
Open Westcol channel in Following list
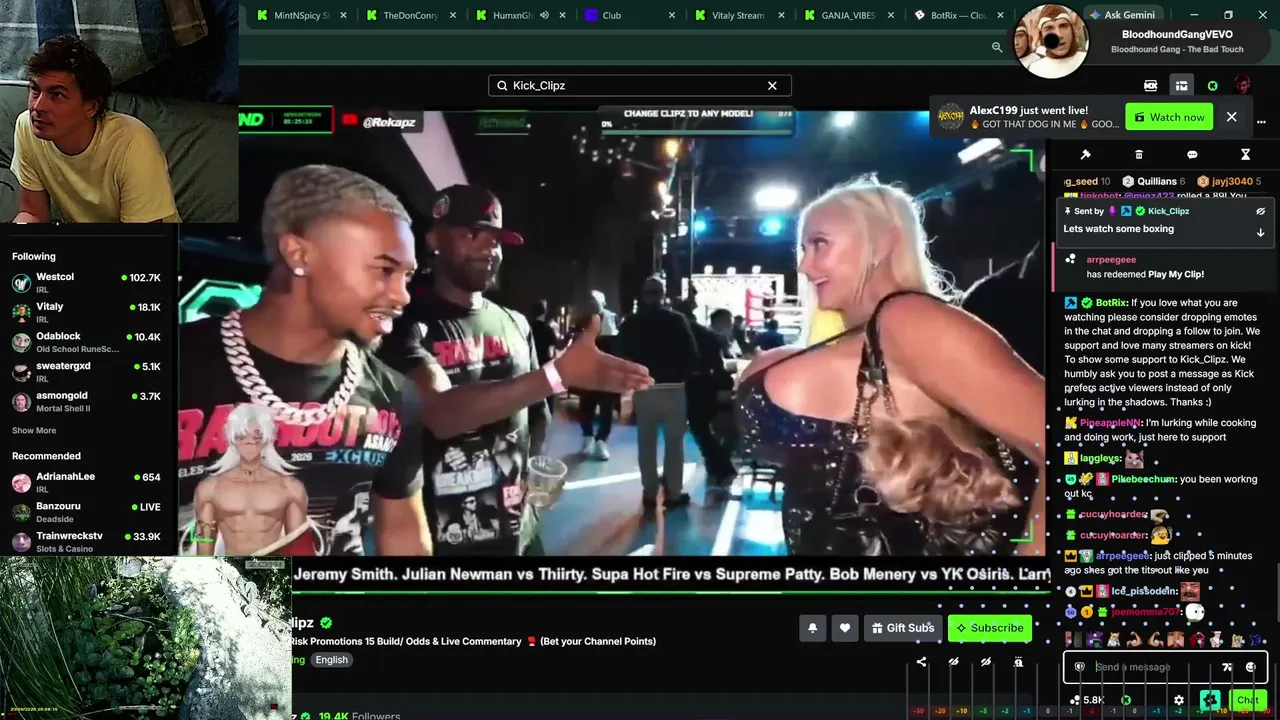click(x=86, y=282)
